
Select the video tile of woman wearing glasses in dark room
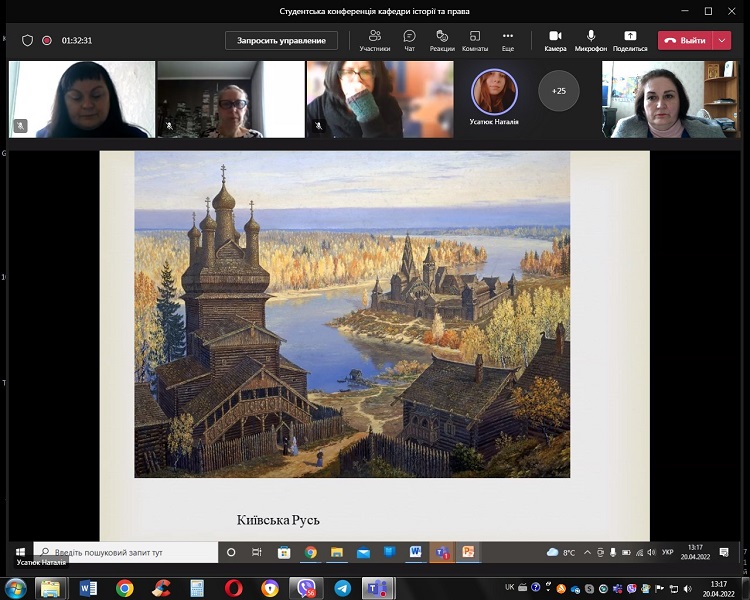231,99
